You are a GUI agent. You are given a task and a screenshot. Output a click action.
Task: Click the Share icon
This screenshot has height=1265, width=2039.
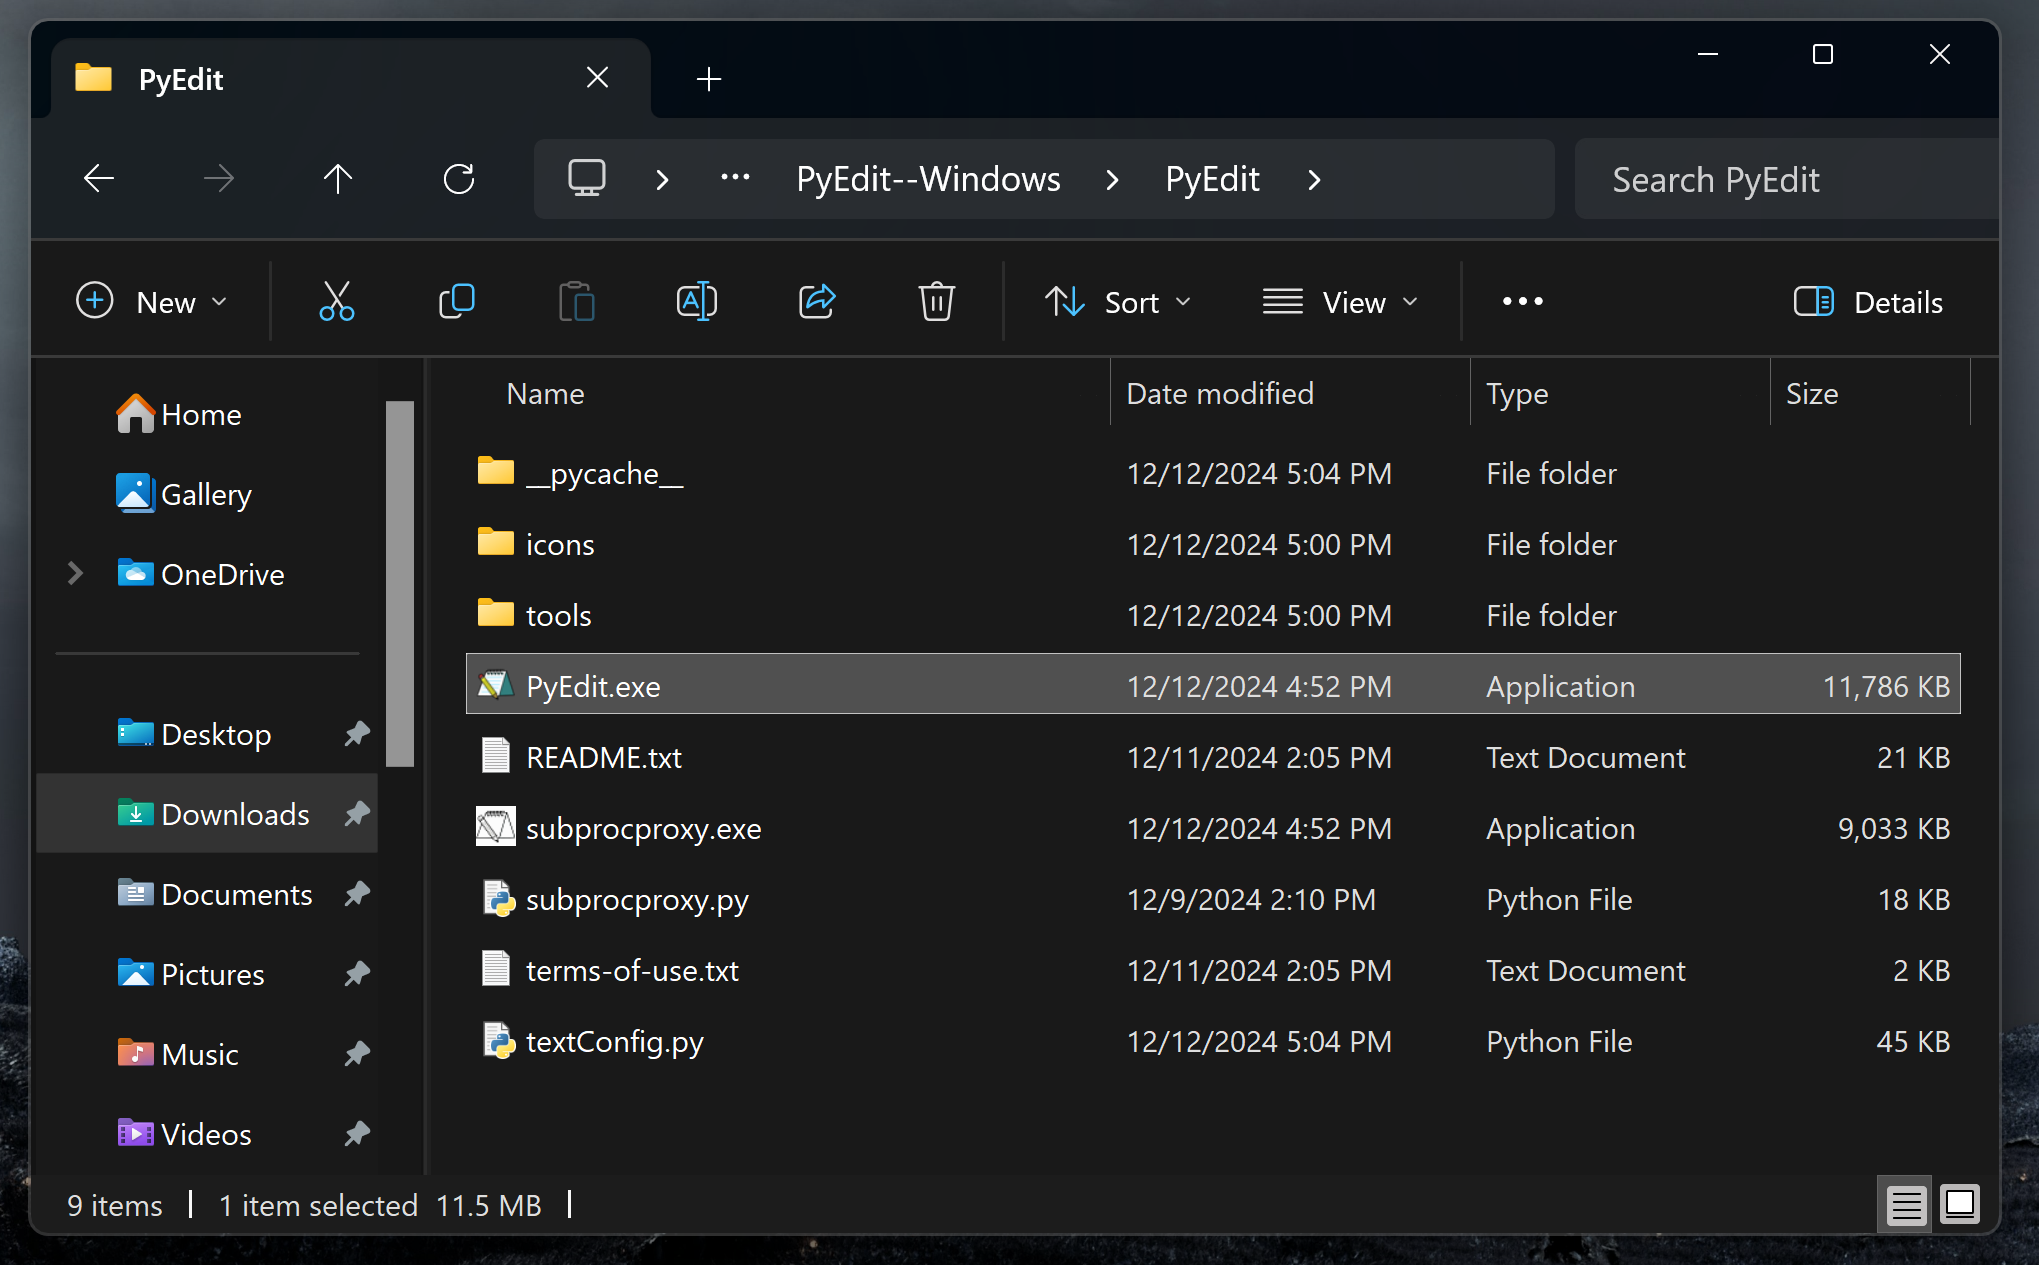point(817,301)
